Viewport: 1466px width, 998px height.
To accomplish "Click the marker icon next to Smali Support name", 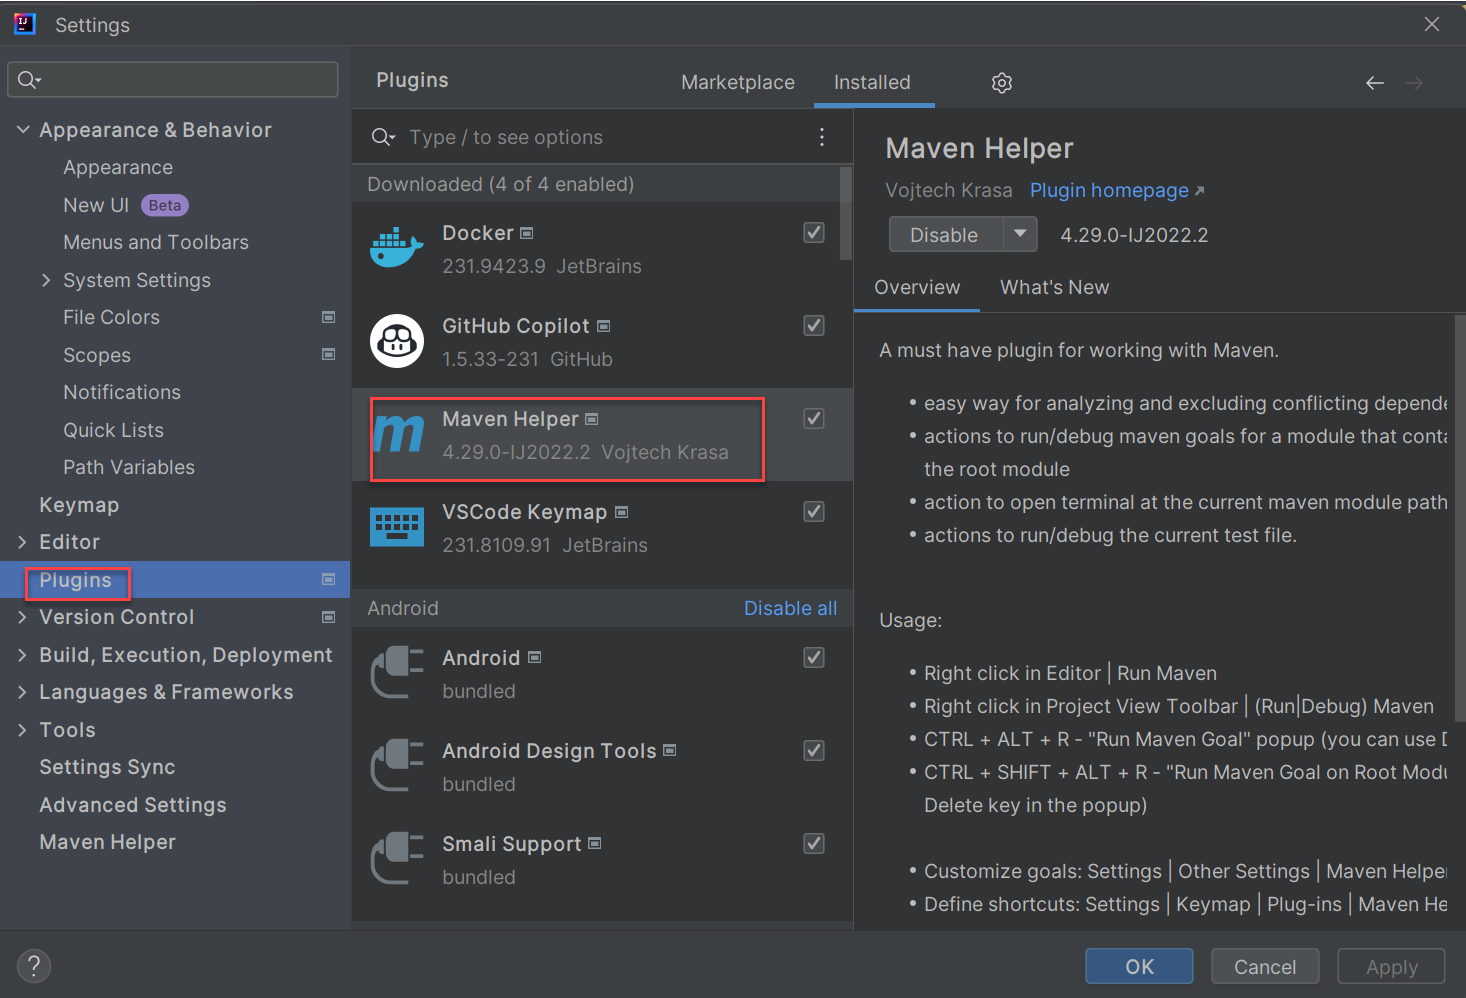I will tap(595, 844).
